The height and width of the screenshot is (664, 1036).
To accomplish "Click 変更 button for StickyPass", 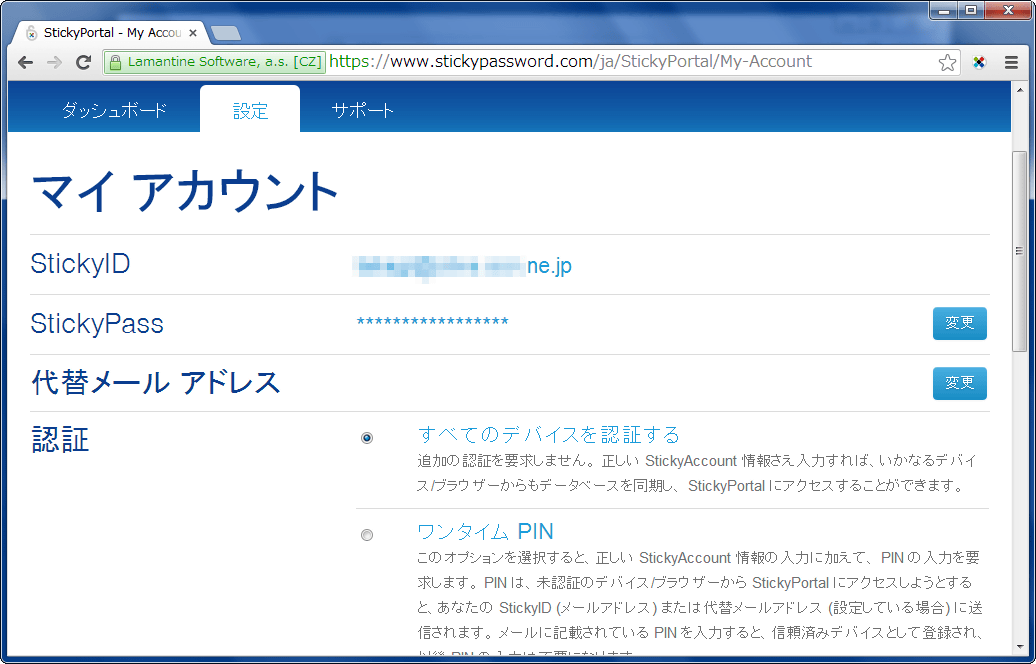I will point(959,323).
